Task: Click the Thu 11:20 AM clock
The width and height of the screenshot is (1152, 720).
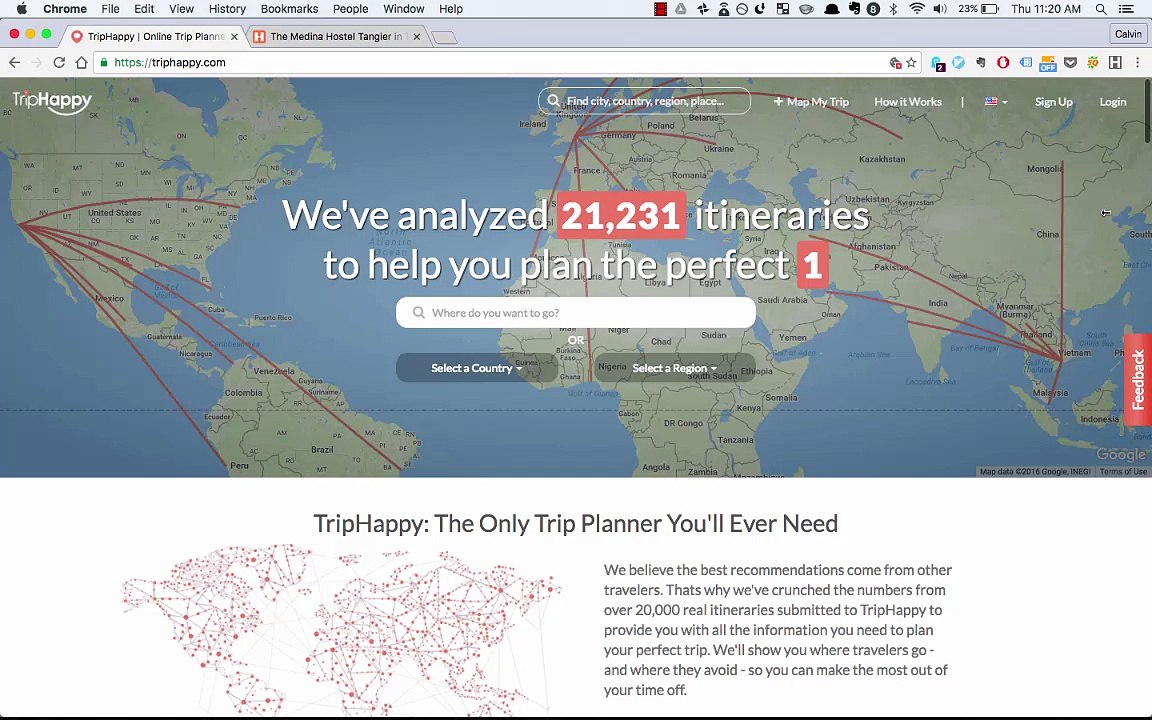Action: 1045,9
